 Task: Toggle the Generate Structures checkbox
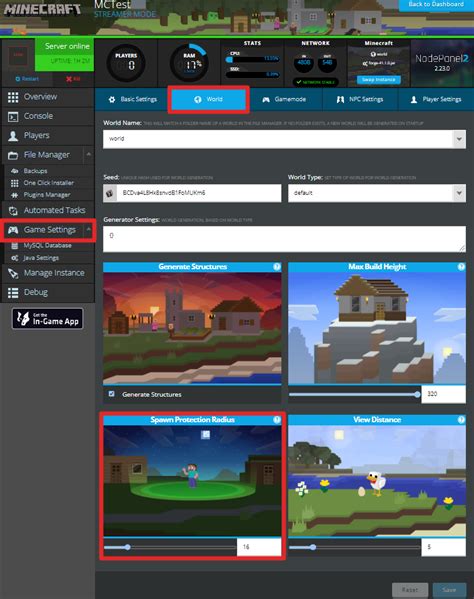point(112,394)
